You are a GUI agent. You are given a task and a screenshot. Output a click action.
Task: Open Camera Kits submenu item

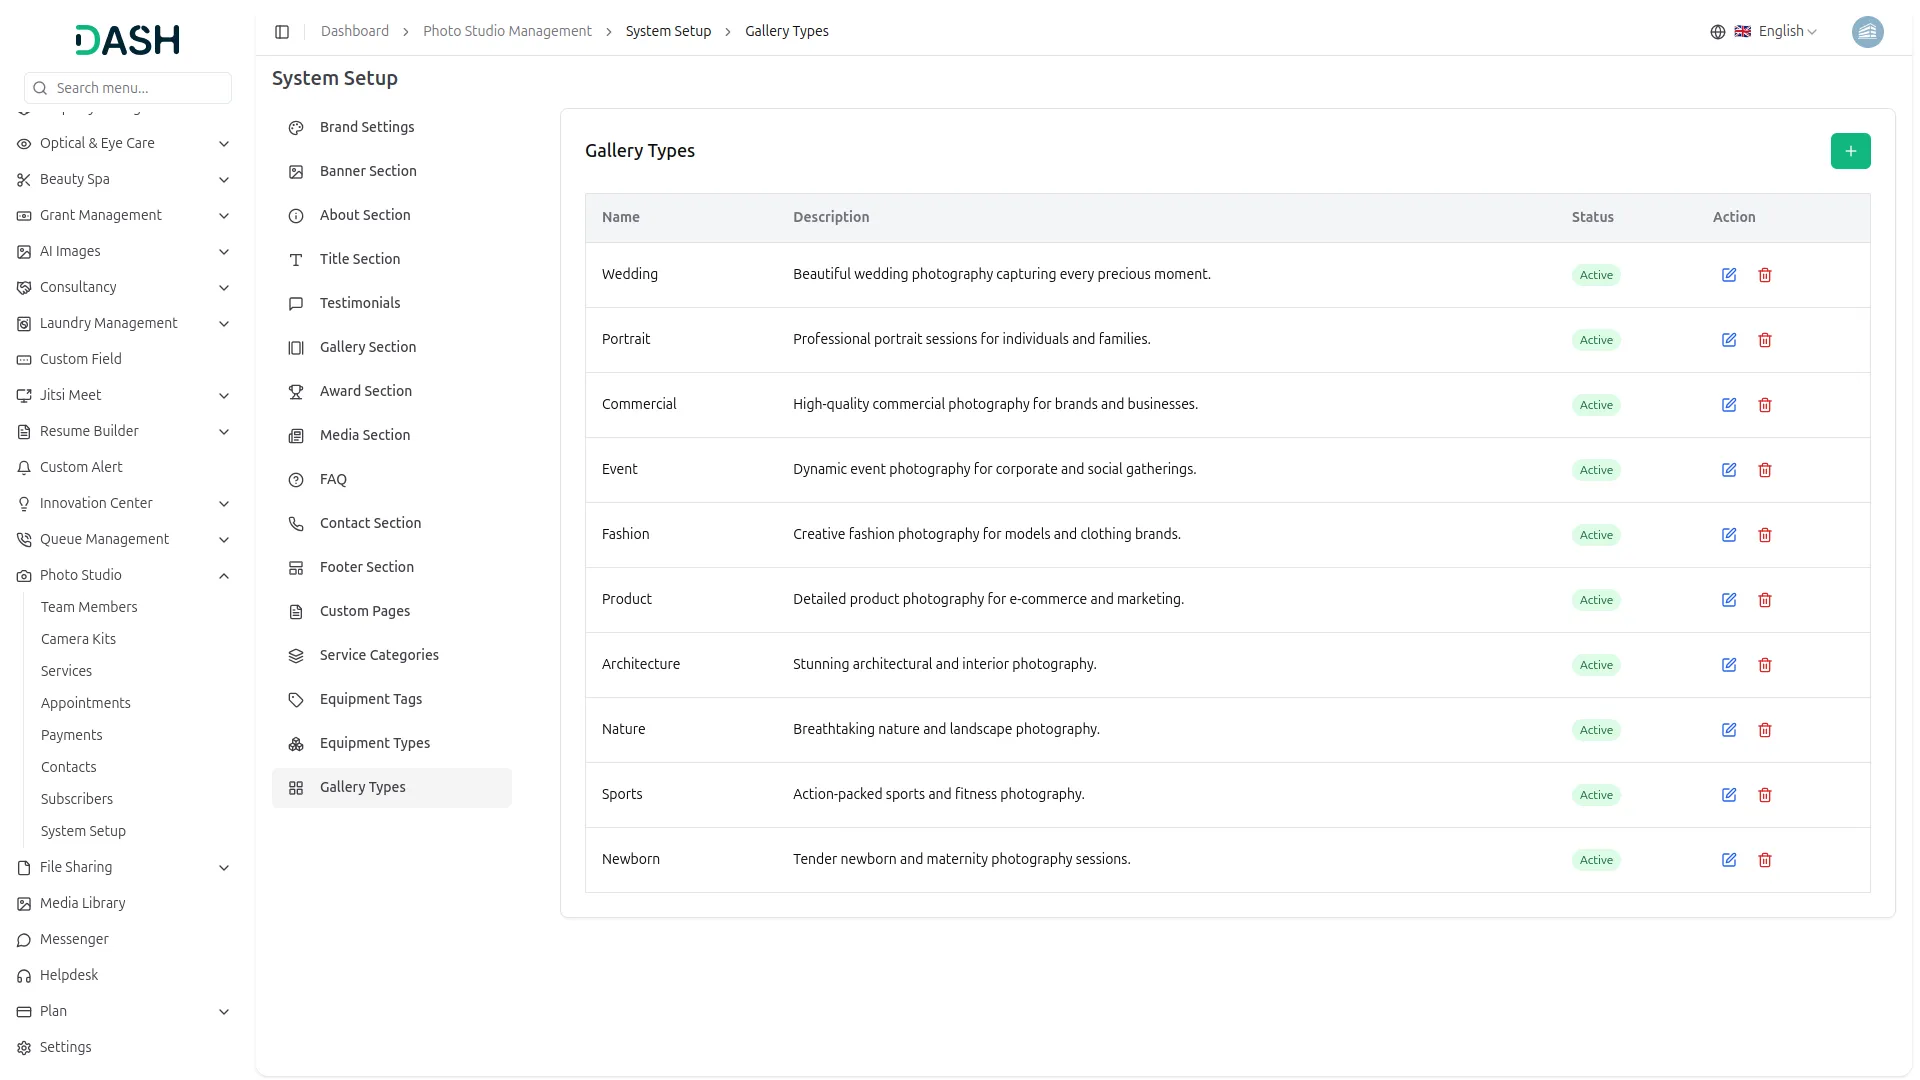(78, 639)
